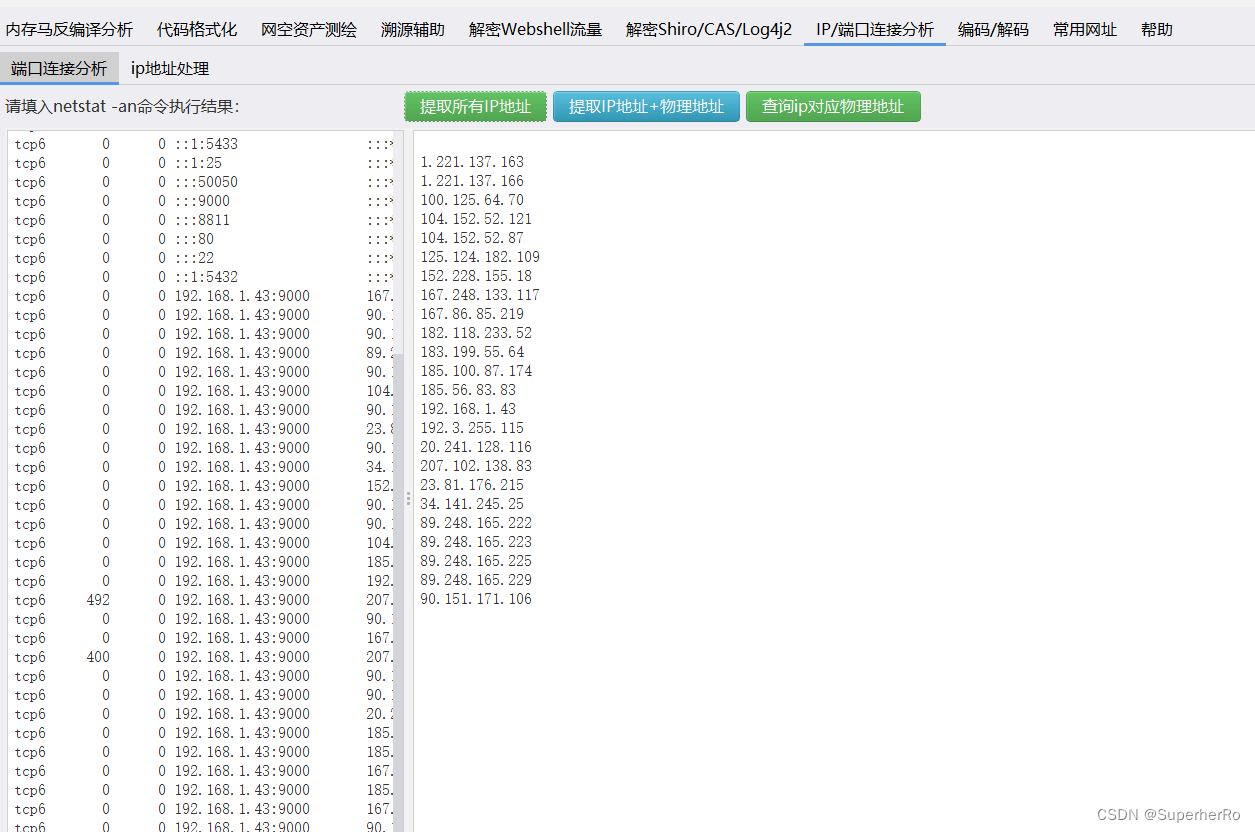
Task: Select the IP/端口连接分析 menu item
Action: (874, 29)
